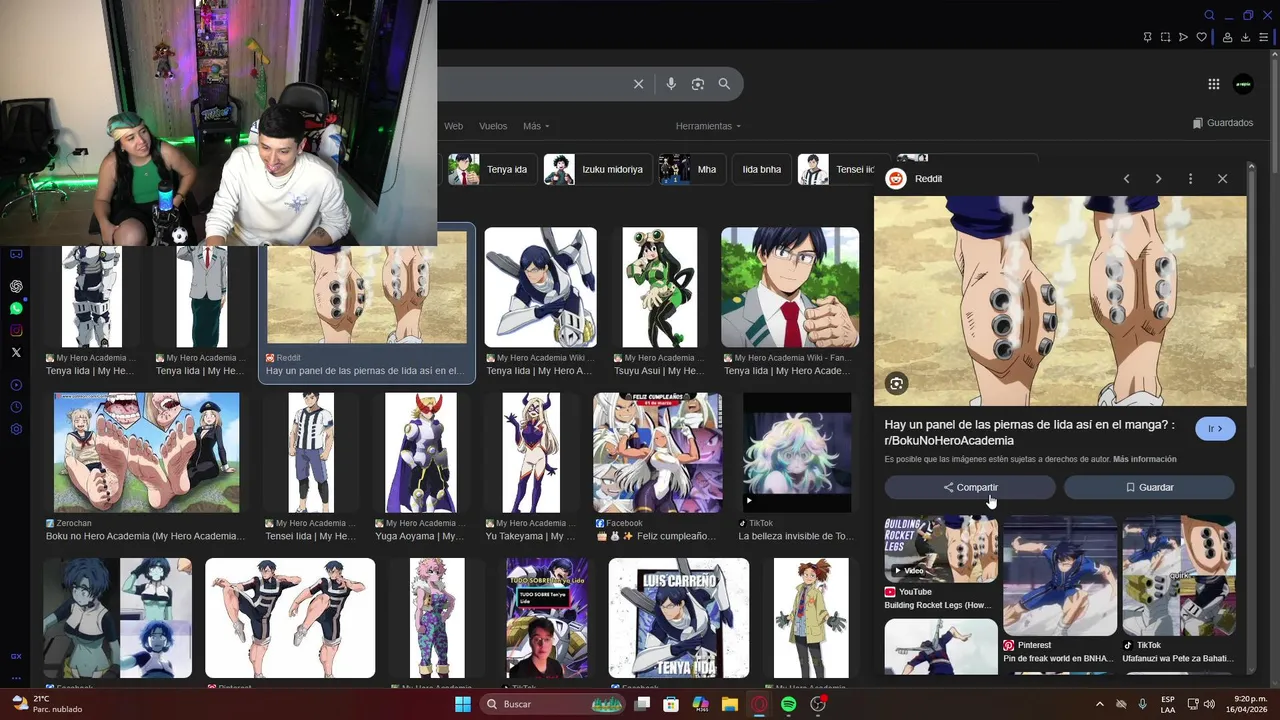Open the Reddit source name in preview header
Screen dimensions: 1280x720
coord(928,179)
